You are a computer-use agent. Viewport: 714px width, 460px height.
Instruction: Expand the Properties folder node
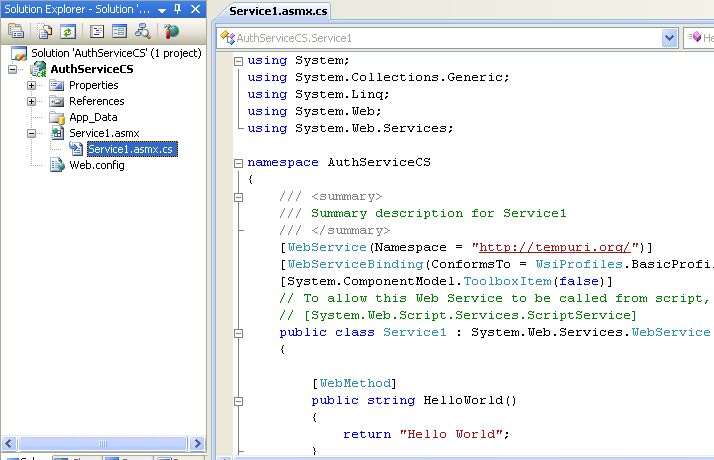(31, 85)
